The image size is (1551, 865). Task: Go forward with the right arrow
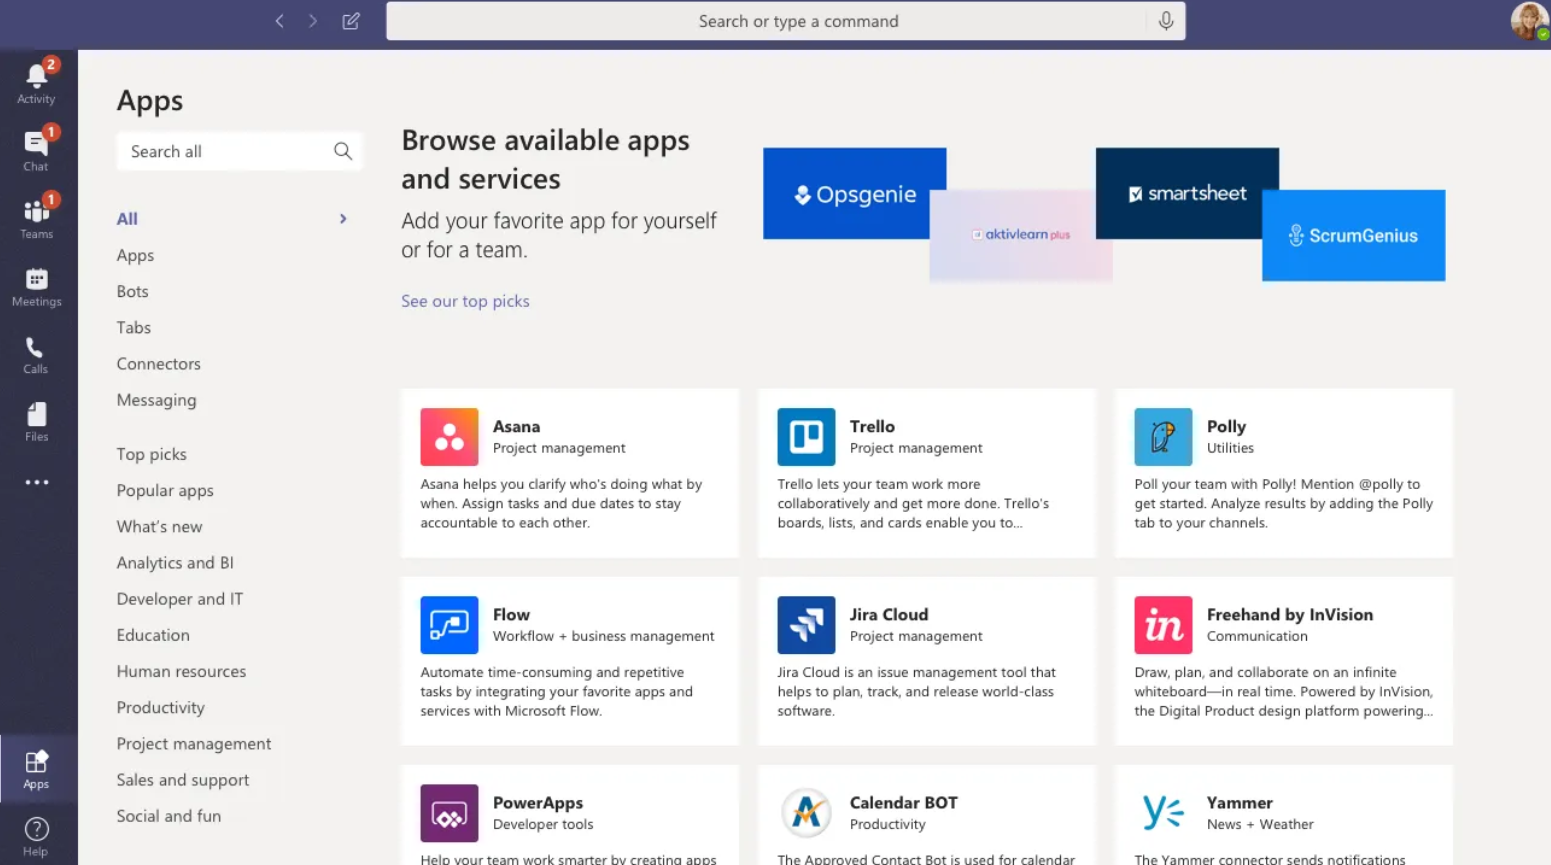point(313,21)
